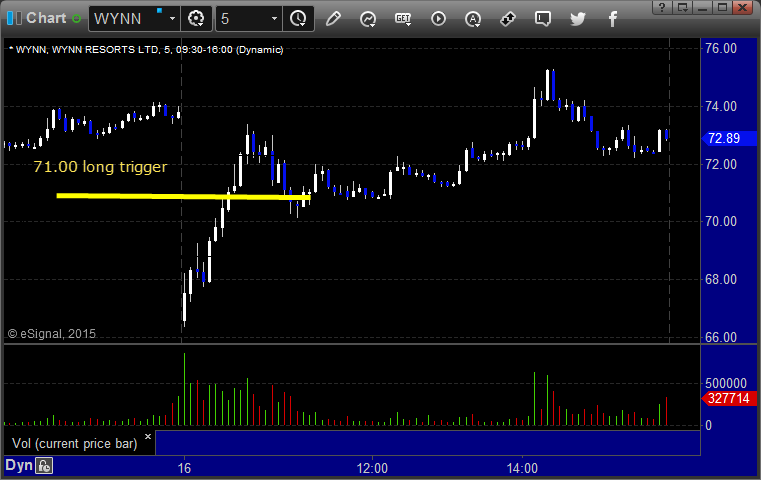Click the 68.00 price axis label
Viewport: 761px width, 480px height.
pyautogui.click(x=721, y=280)
